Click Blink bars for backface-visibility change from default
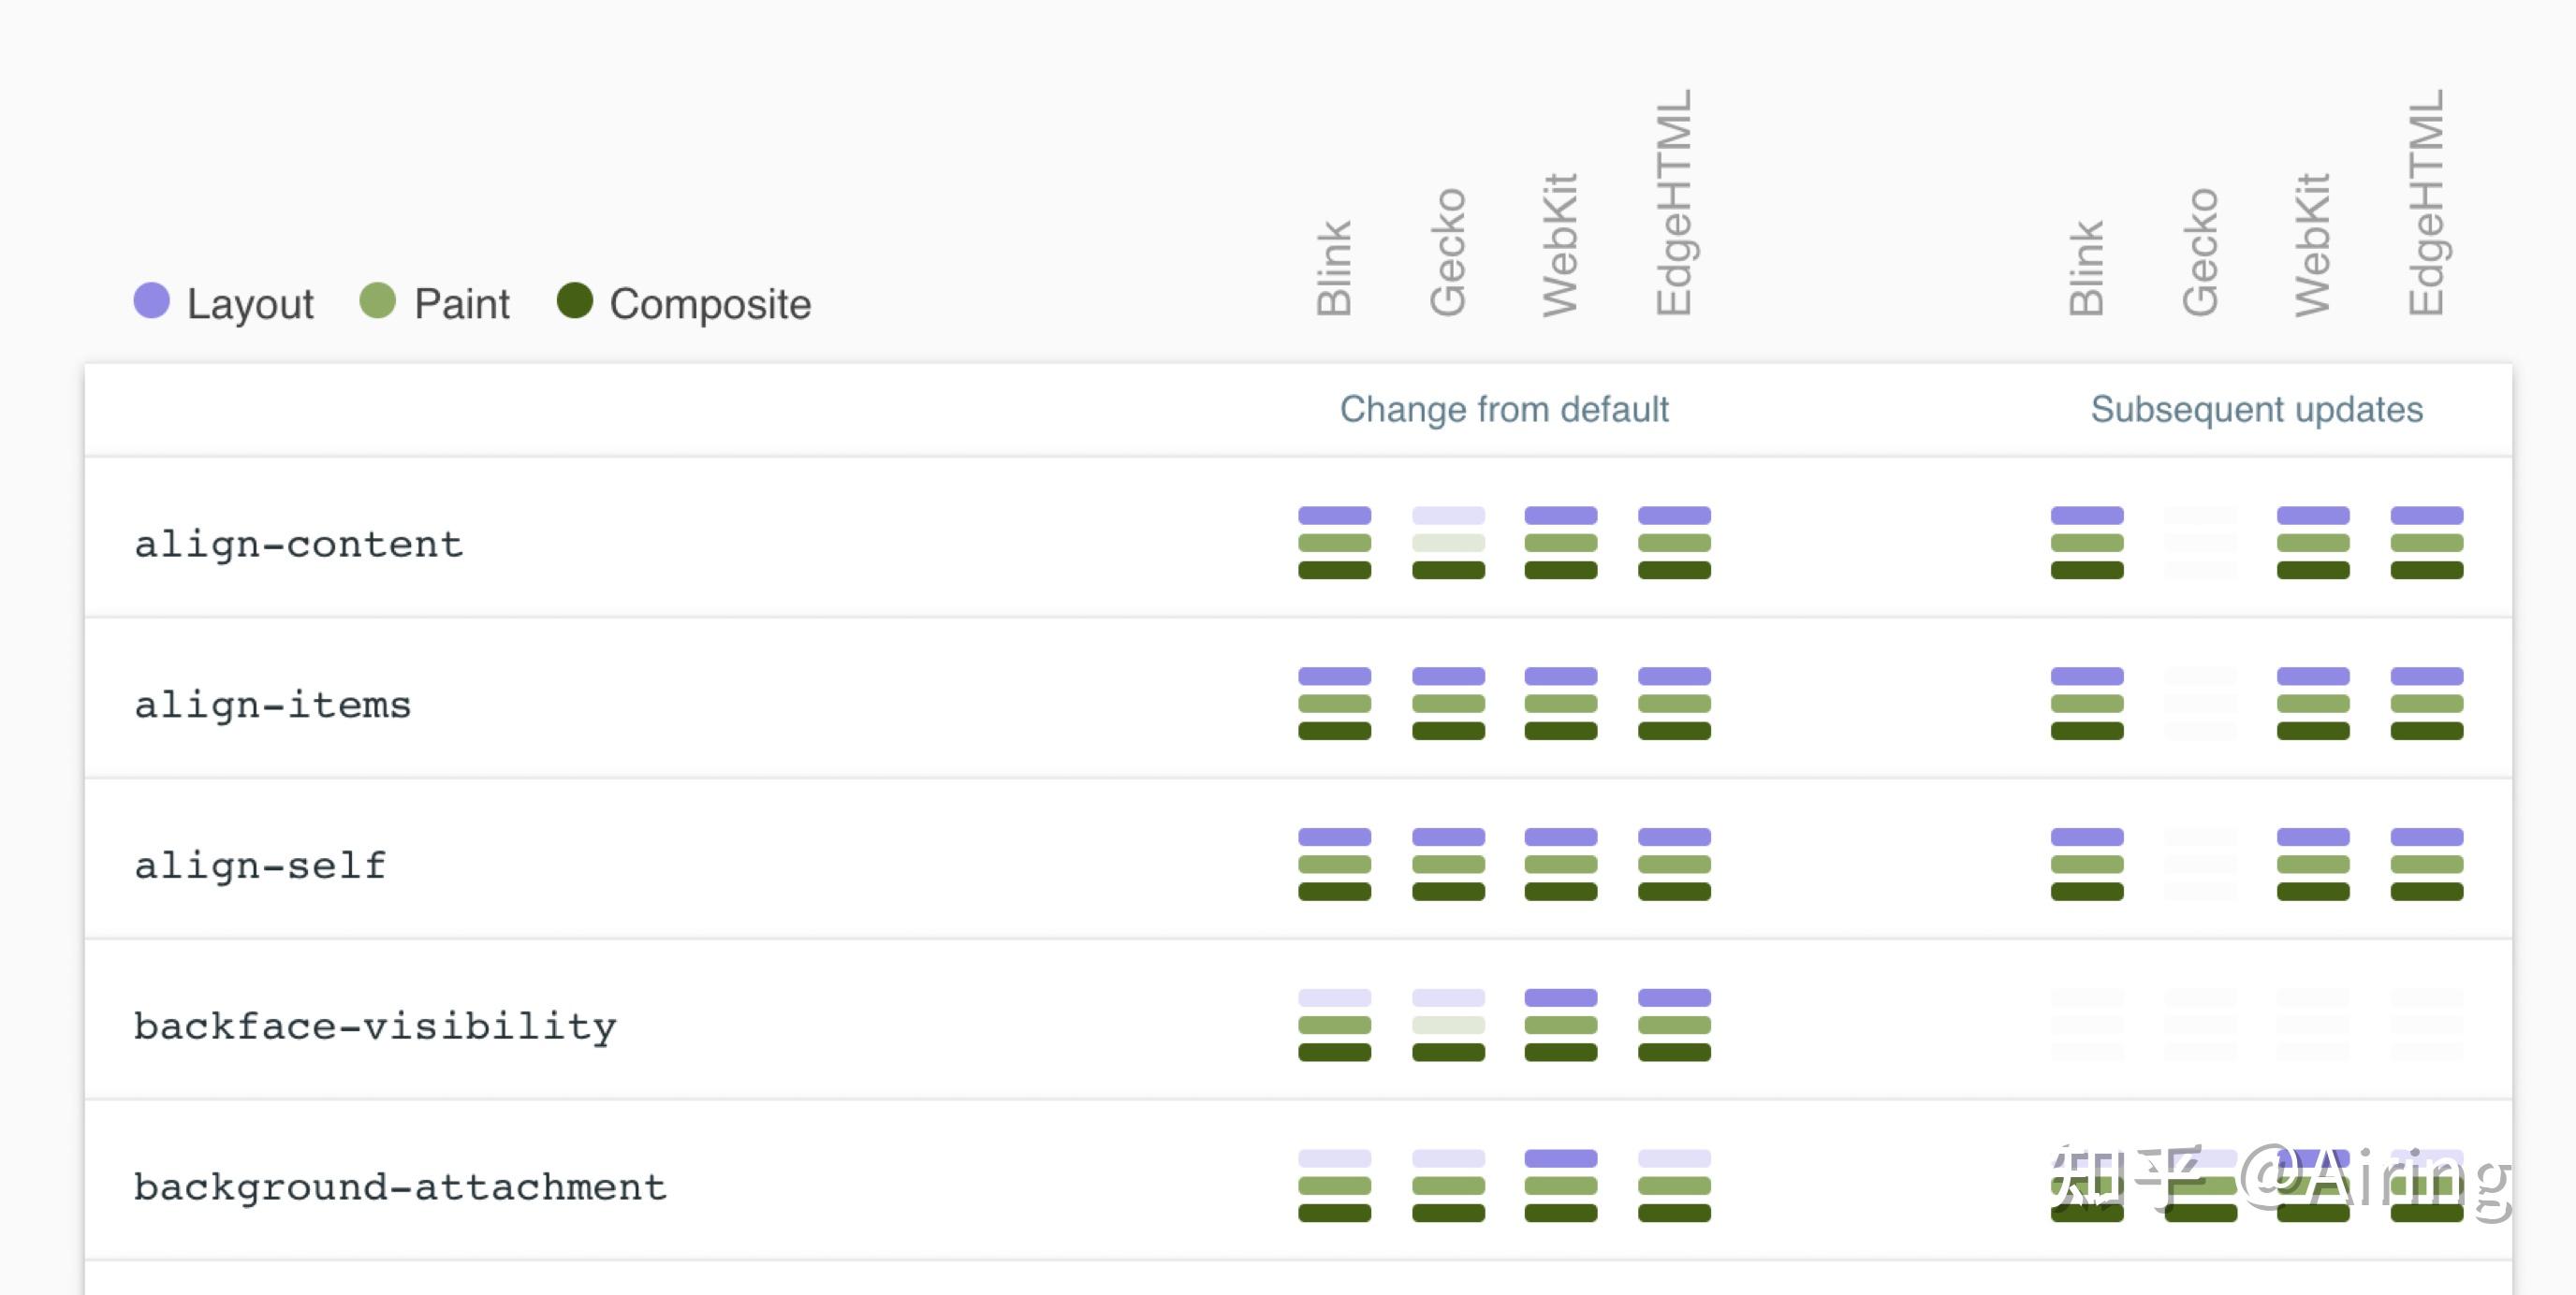 pyautogui.click(x=1334, y=1025)
